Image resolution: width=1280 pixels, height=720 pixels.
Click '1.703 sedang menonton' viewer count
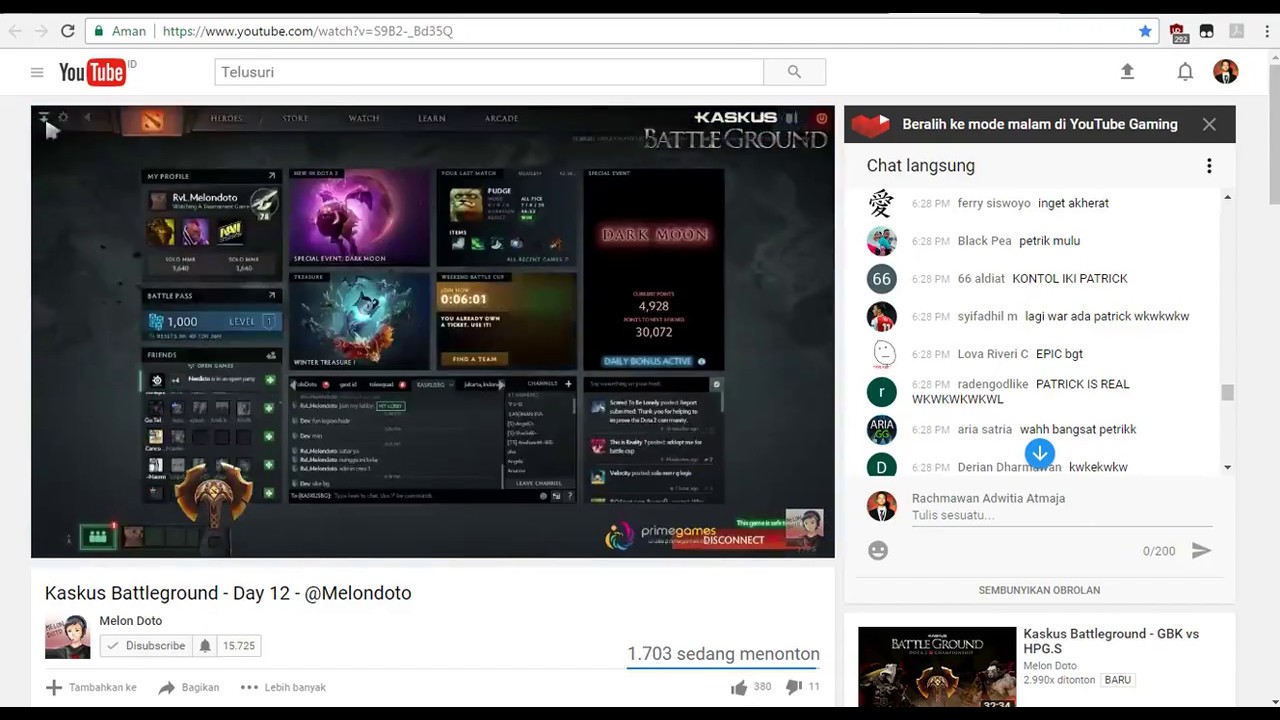(723, 654)
